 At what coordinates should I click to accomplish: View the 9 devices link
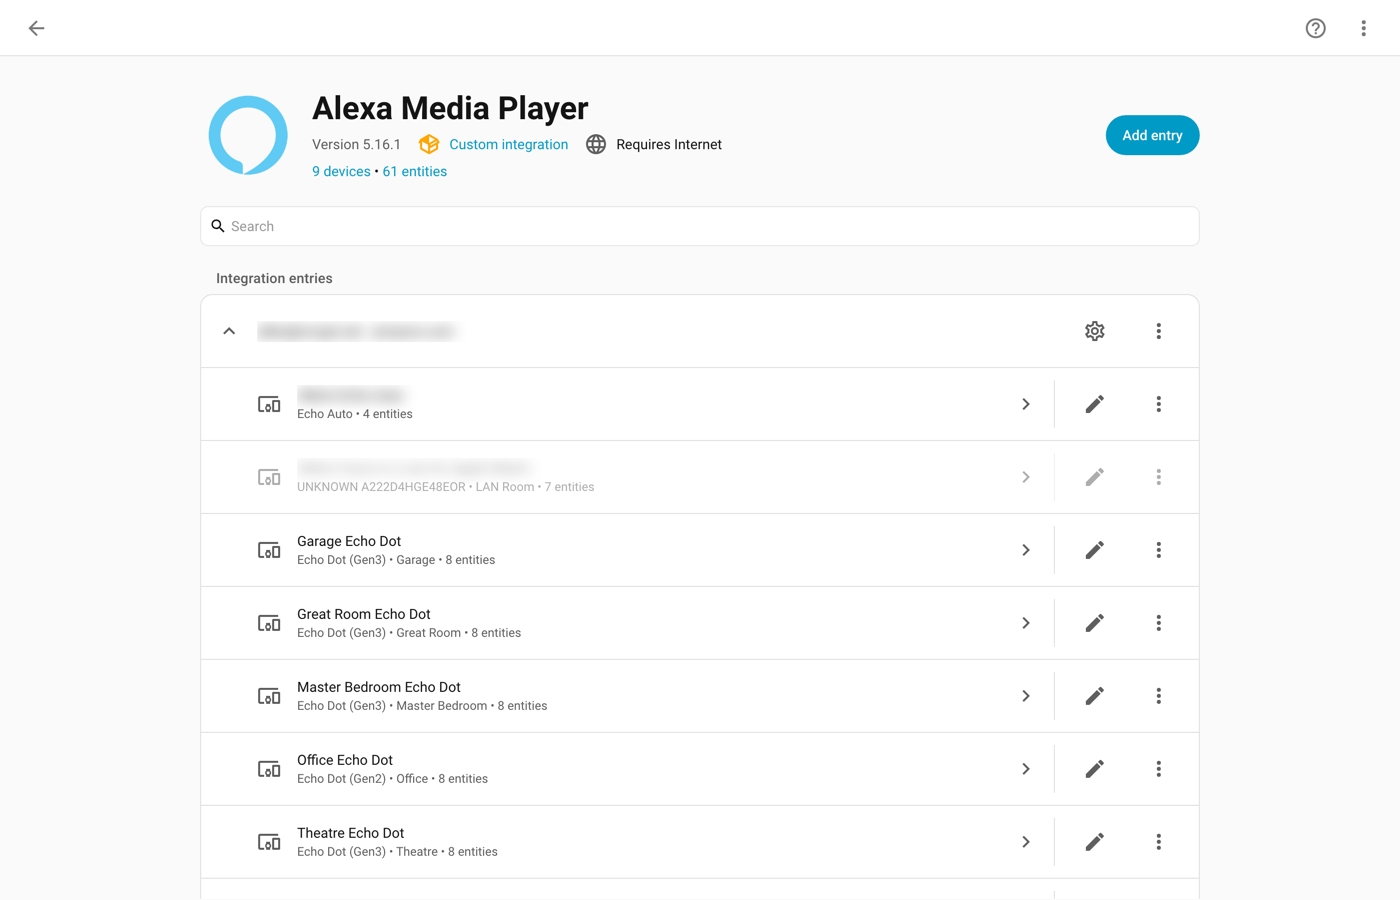(341, 171)
